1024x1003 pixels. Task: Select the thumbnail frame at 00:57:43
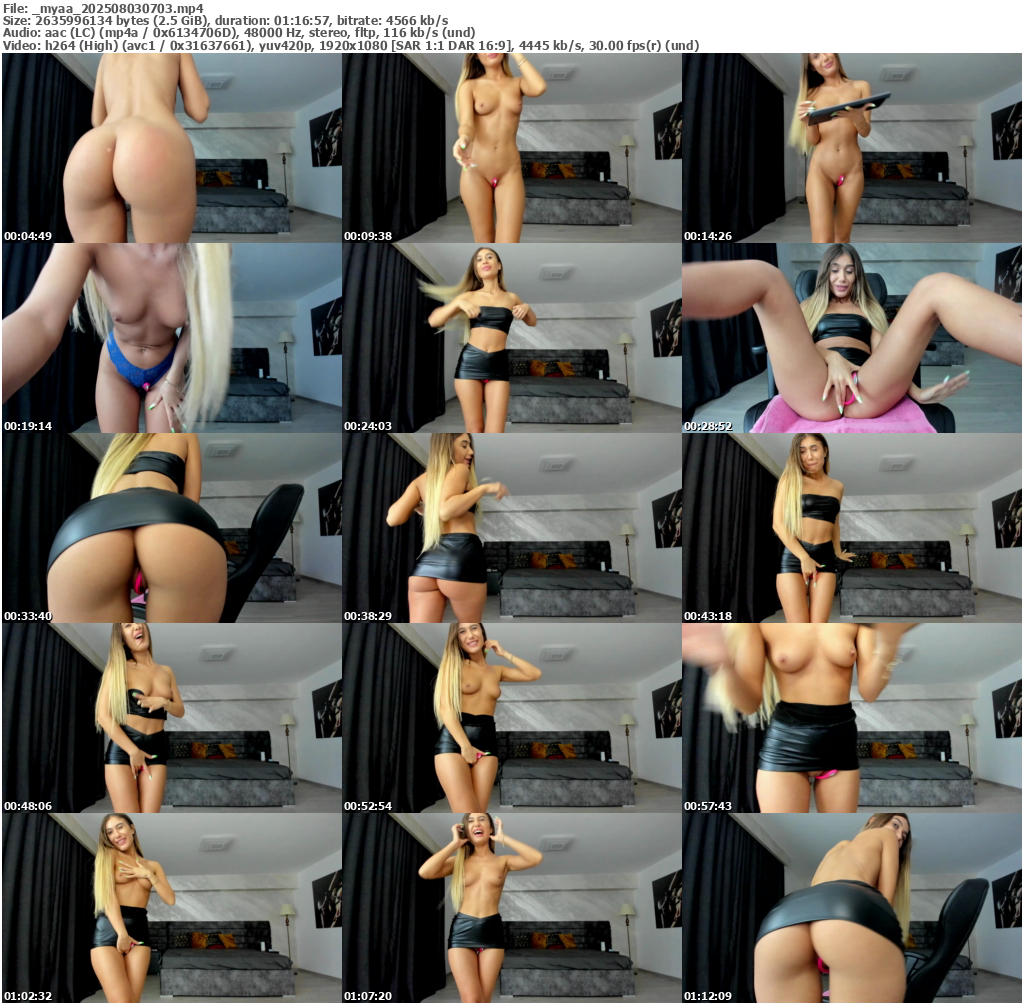click(852, 718)
